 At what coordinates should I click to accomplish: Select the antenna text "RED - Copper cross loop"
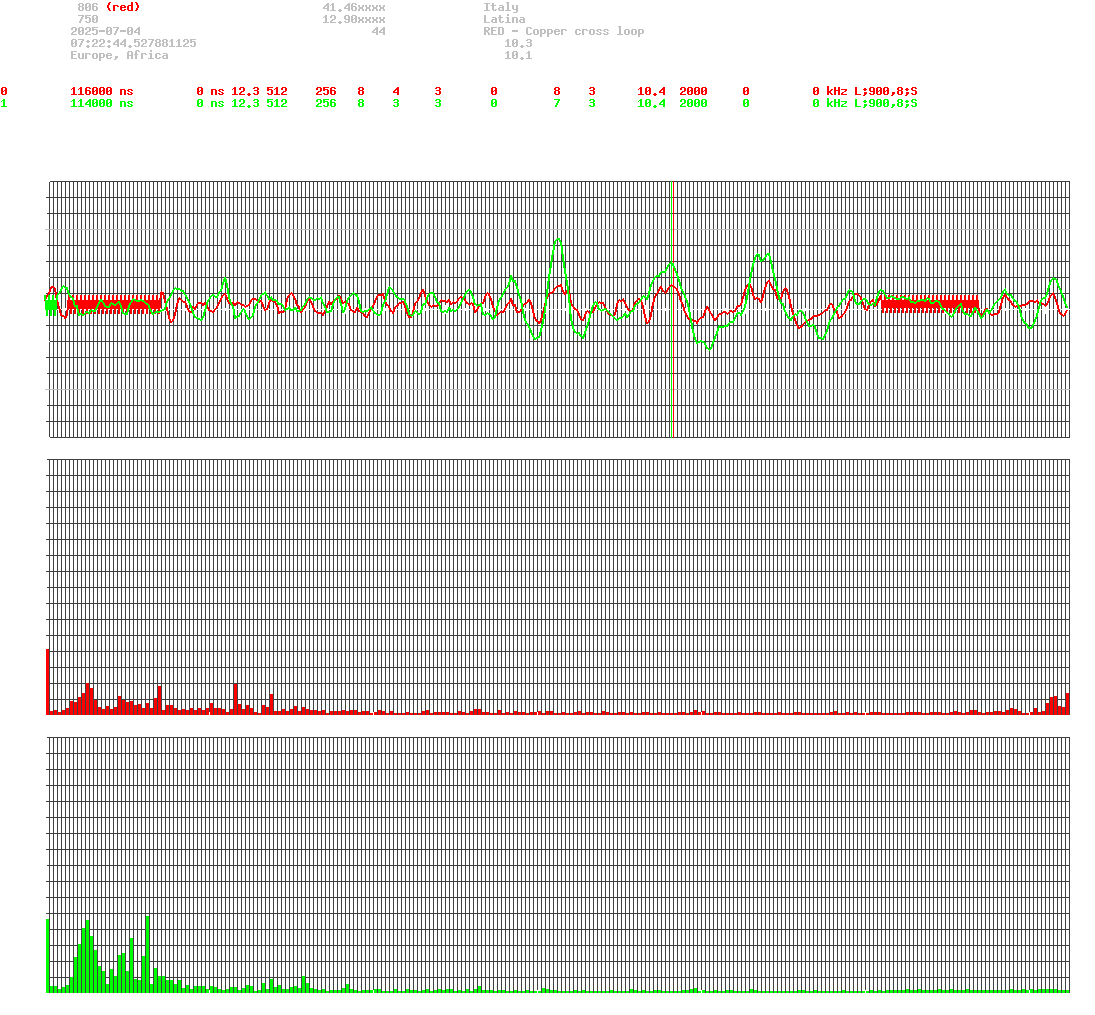tap(564, 31)
